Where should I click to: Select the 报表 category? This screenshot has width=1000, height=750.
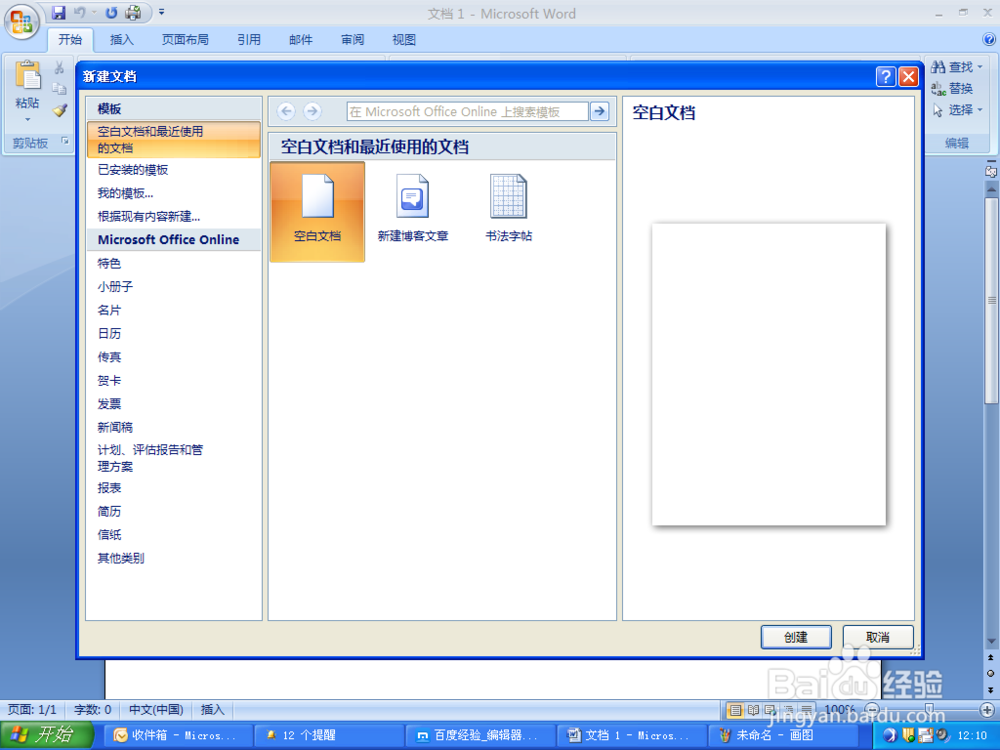[109, 488]
